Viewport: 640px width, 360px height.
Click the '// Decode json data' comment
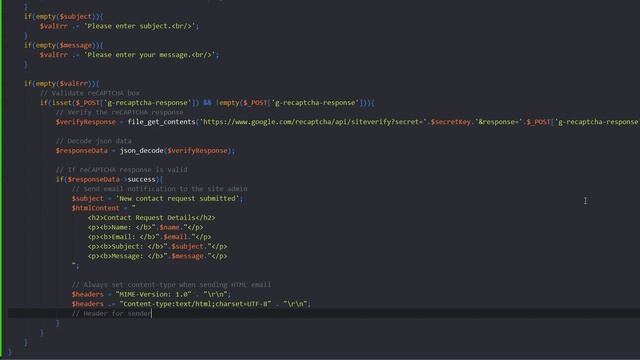[94, 141]
